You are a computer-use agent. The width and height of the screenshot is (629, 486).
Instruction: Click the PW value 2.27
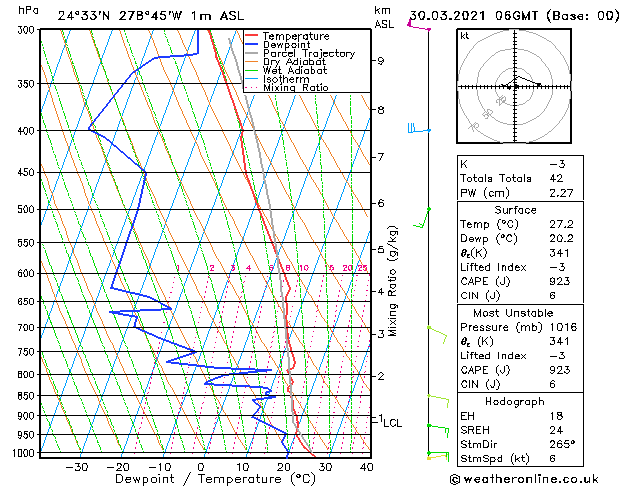[561, 193]
